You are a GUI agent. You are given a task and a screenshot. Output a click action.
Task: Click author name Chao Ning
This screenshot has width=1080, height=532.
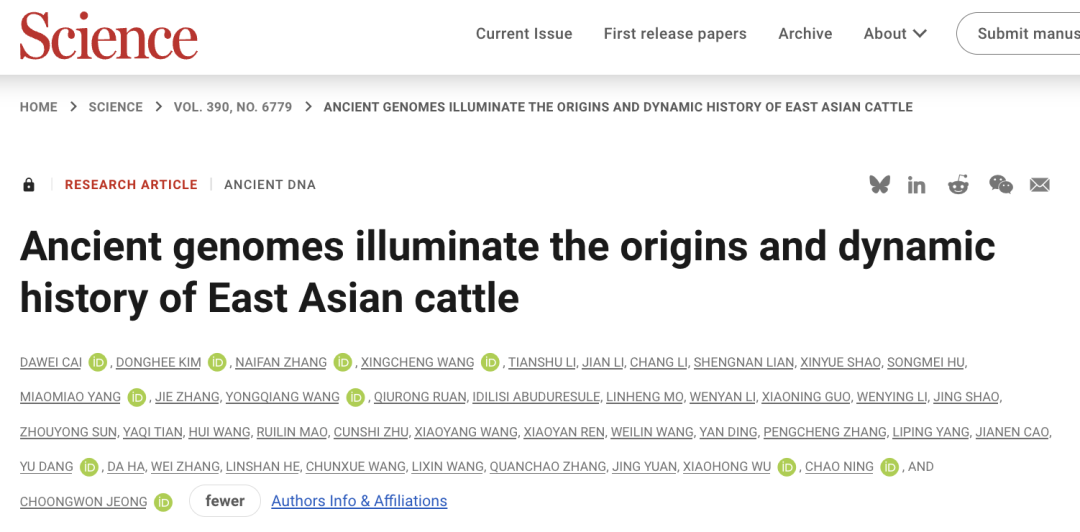click(839, 467)
